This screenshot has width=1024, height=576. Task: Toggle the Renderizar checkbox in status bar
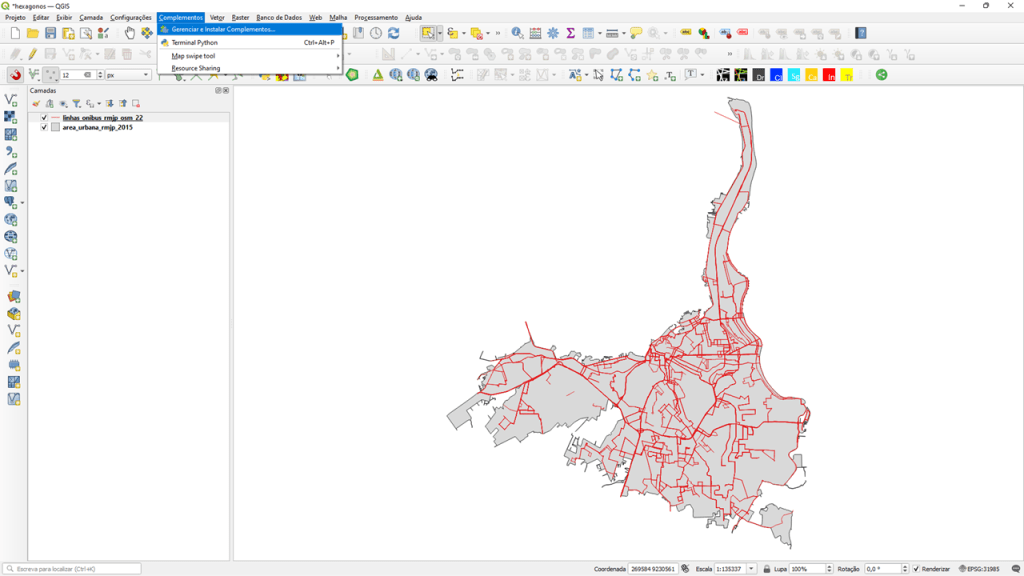pos(915,569)
